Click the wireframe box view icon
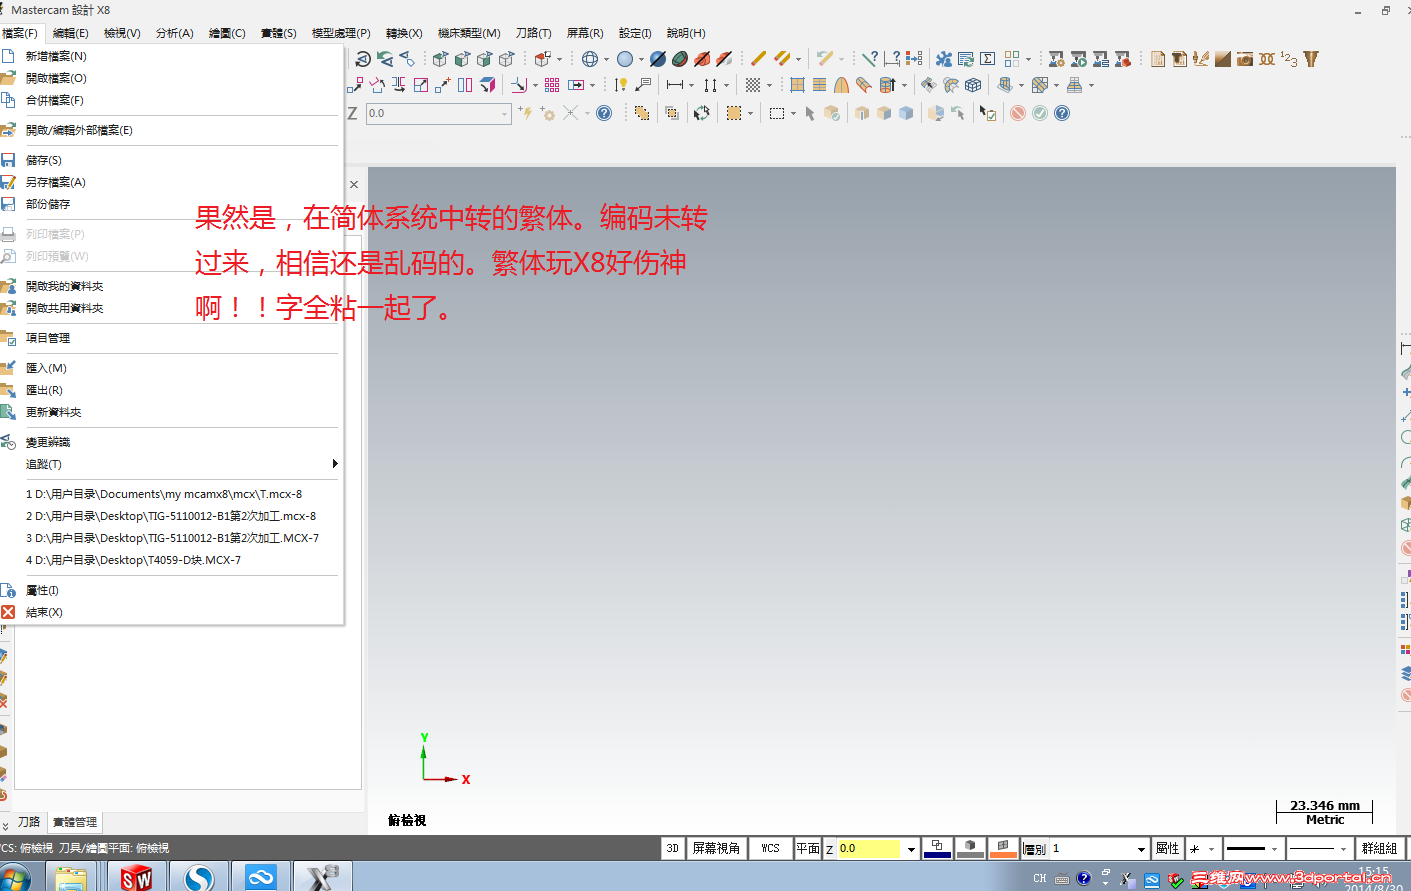Screen dimensions: 1411x891 (973, 85)
